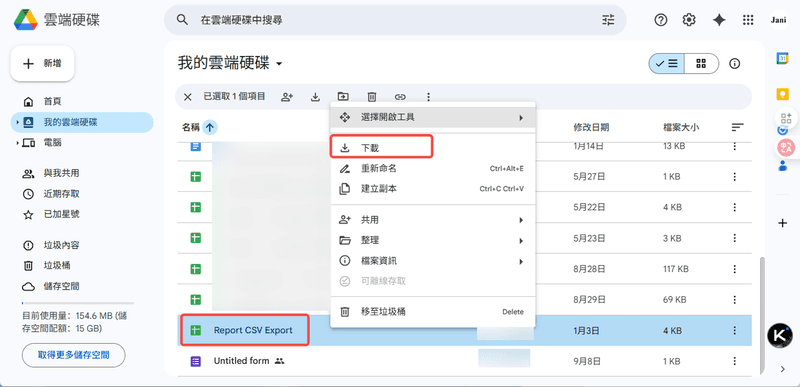Click Sheets icon of 8月29日 row
800x387 pixels.
click(x=195, y=299)
